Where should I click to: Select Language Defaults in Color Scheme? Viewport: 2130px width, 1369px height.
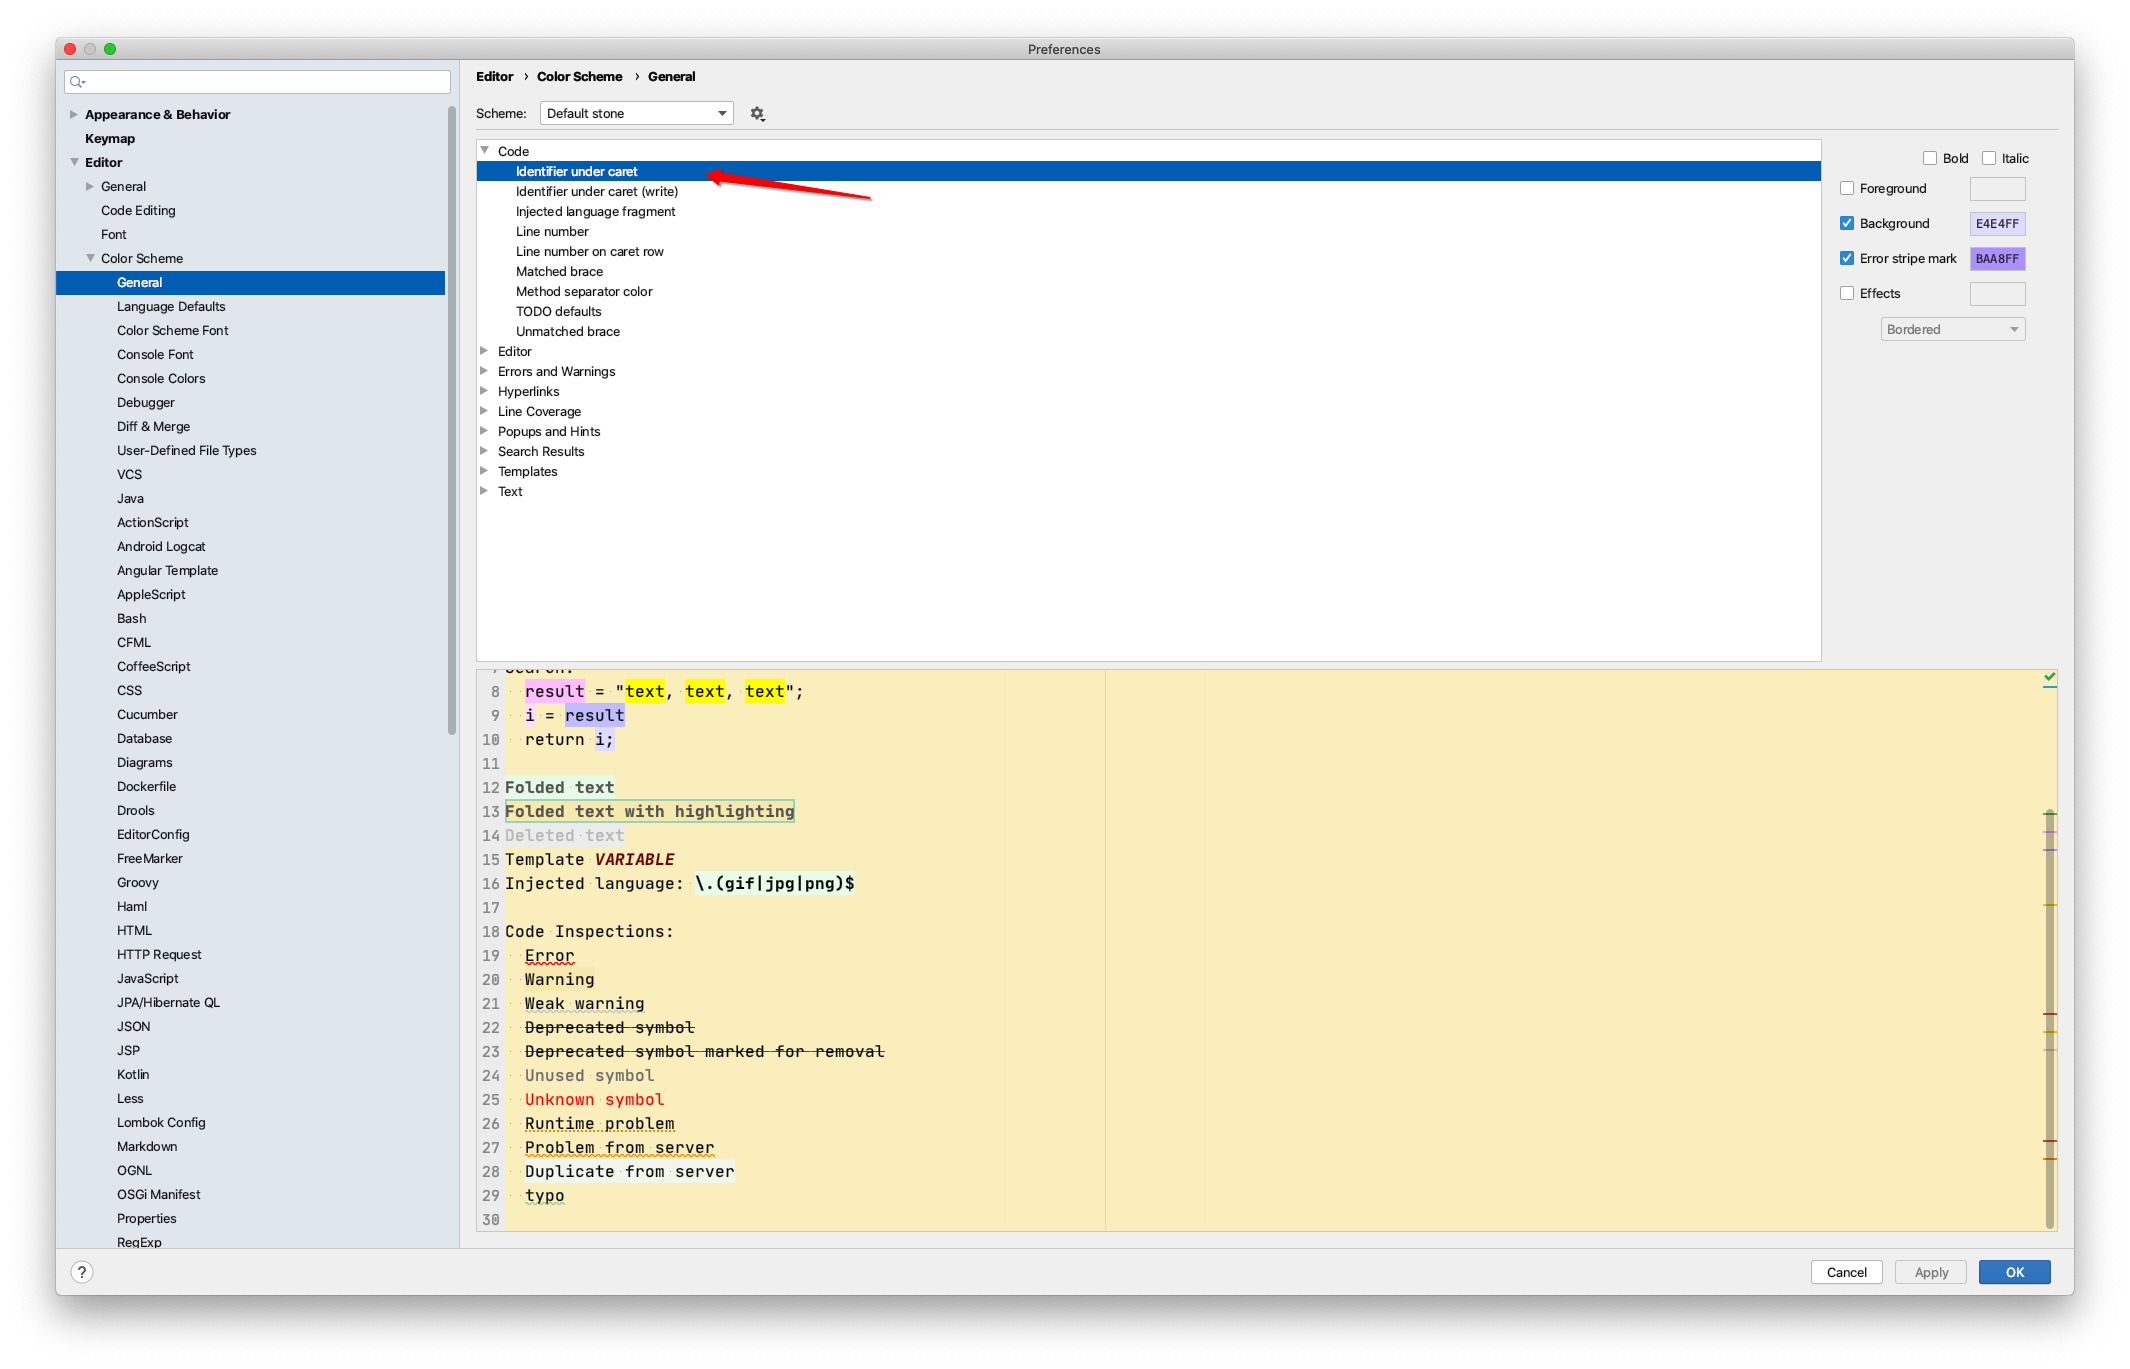[x=171, y=306]
